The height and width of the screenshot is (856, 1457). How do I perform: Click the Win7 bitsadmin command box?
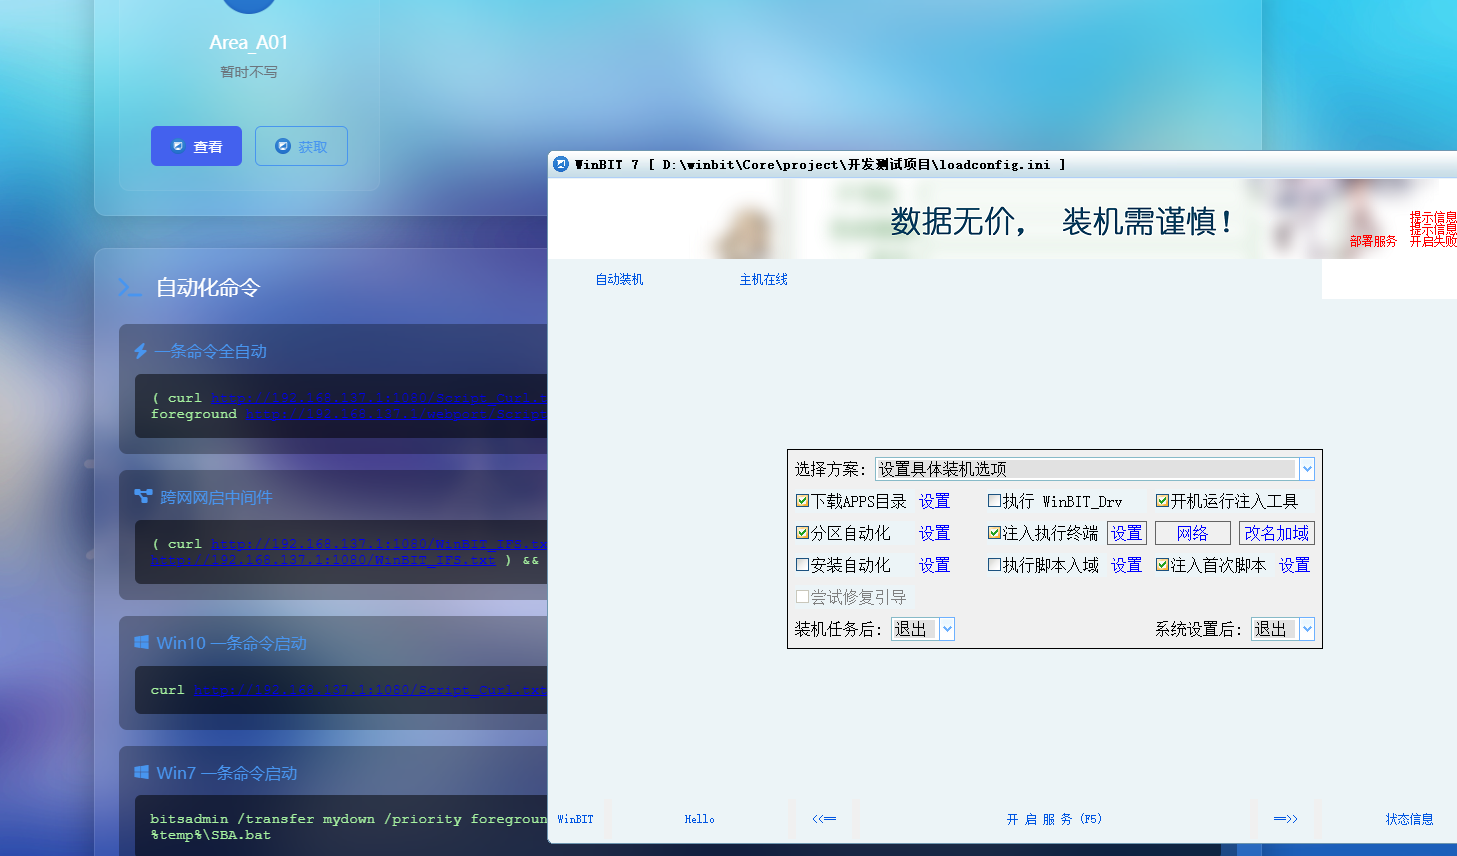[341, 826]
